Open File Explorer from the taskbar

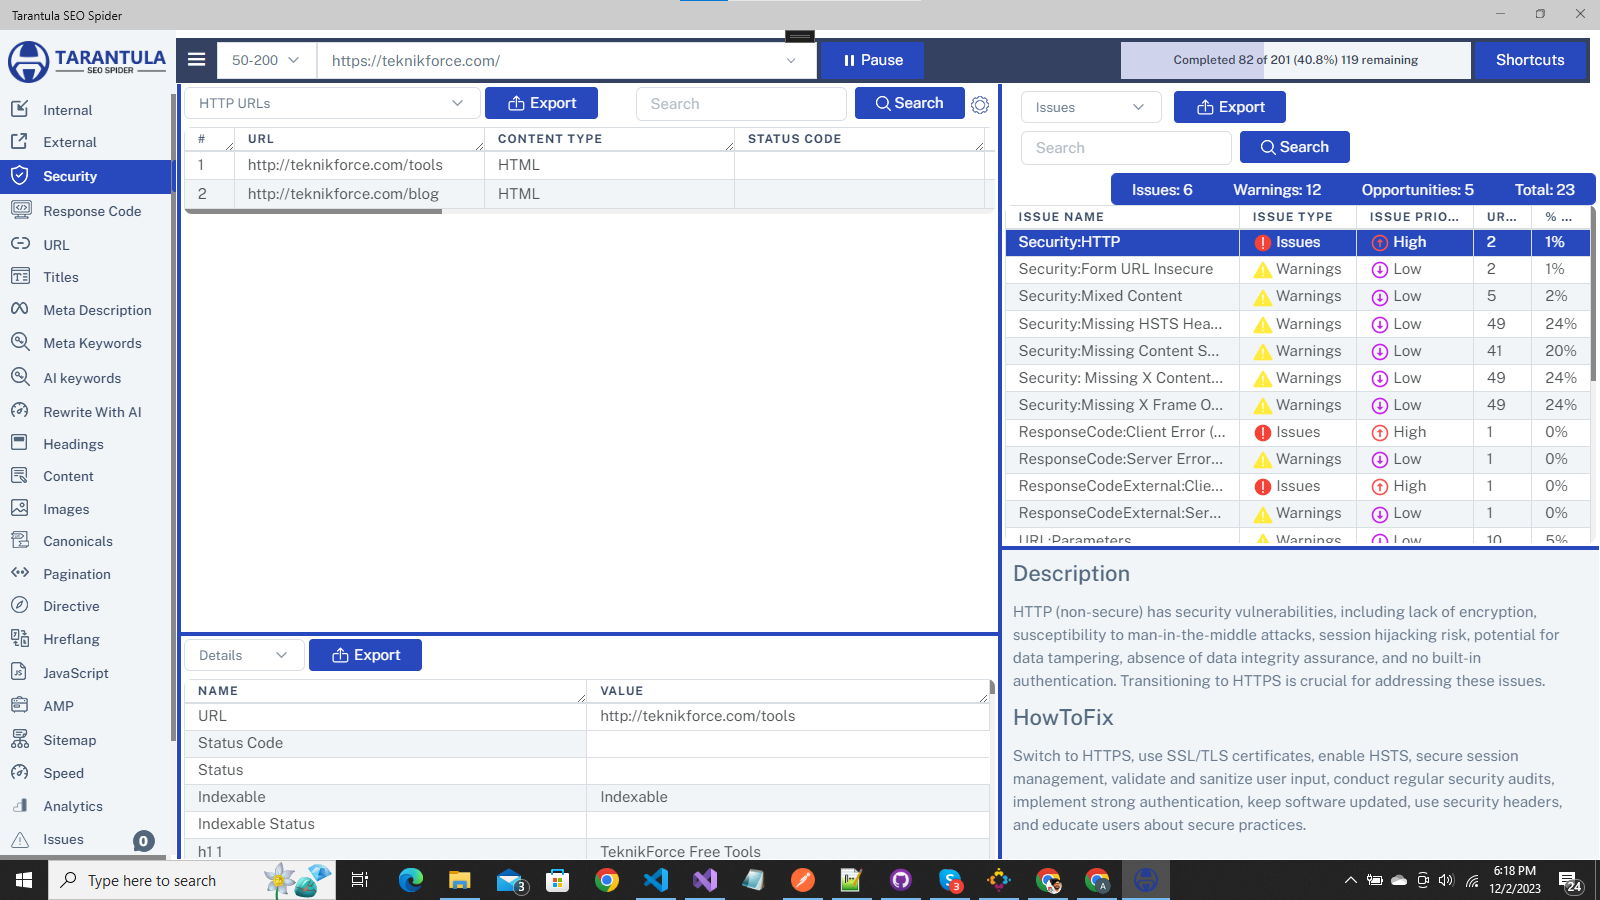pos(459,880)
